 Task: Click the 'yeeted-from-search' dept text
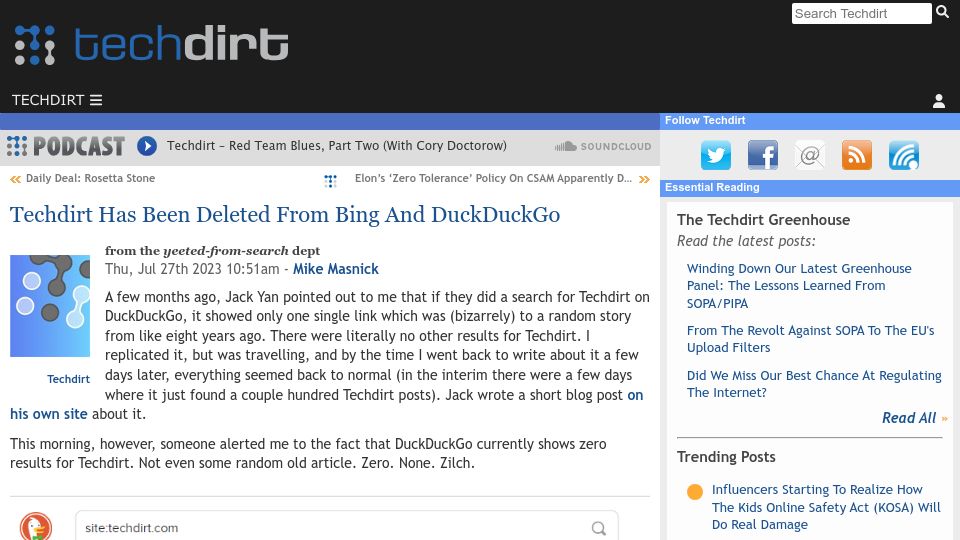coord(225,251)
